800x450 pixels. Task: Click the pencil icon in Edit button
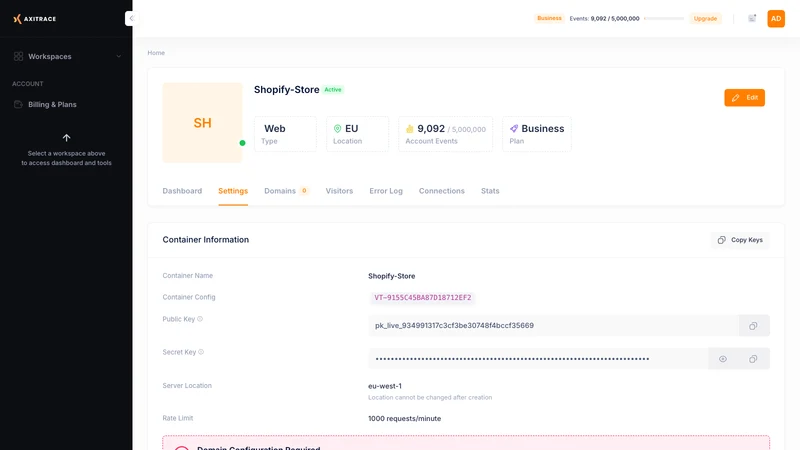point(735,97)
